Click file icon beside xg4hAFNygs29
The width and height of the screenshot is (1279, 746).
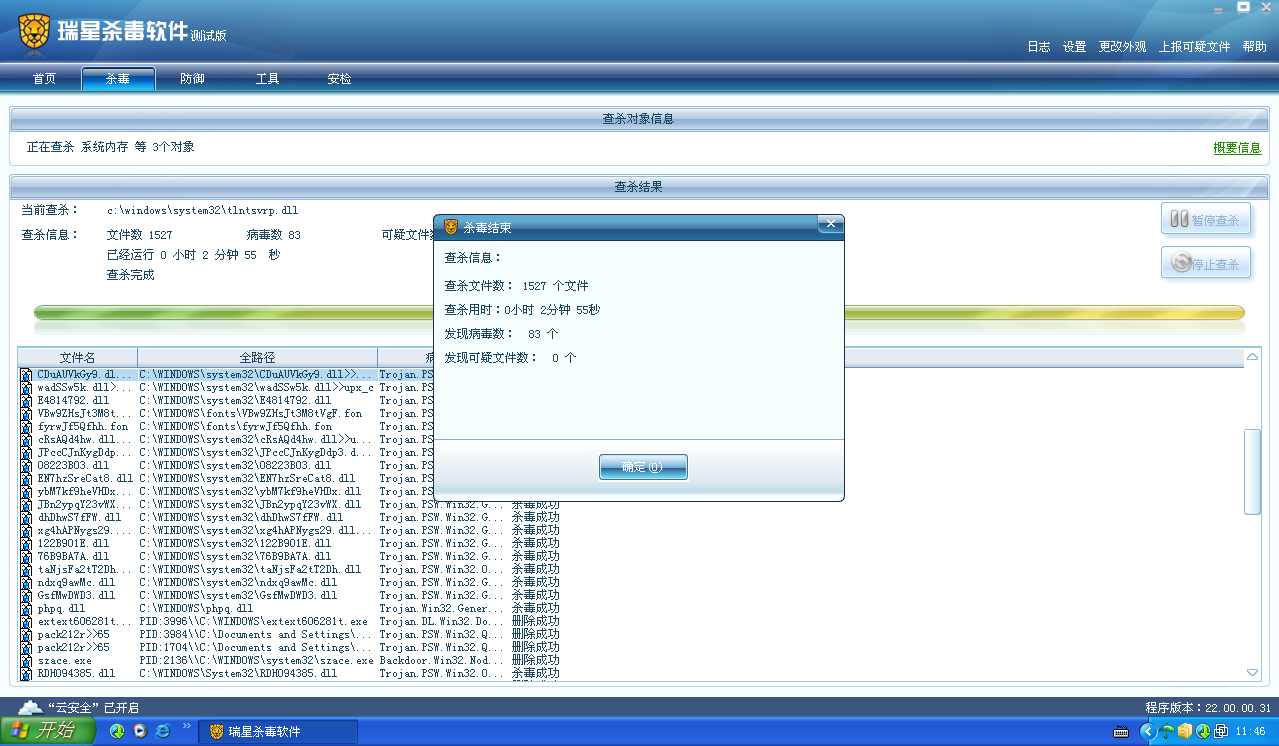26,530
